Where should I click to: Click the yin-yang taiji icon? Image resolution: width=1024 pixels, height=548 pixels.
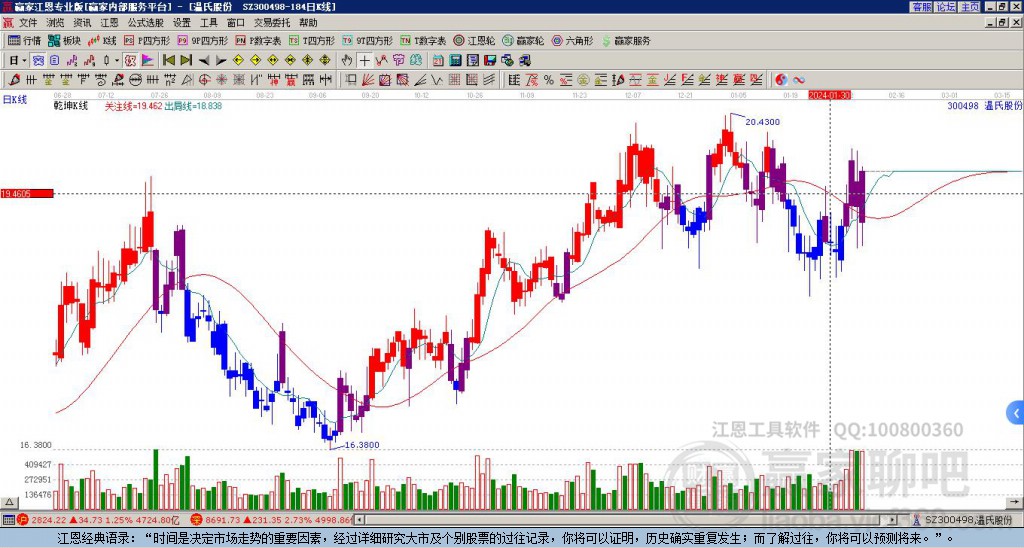click(781, 80)
